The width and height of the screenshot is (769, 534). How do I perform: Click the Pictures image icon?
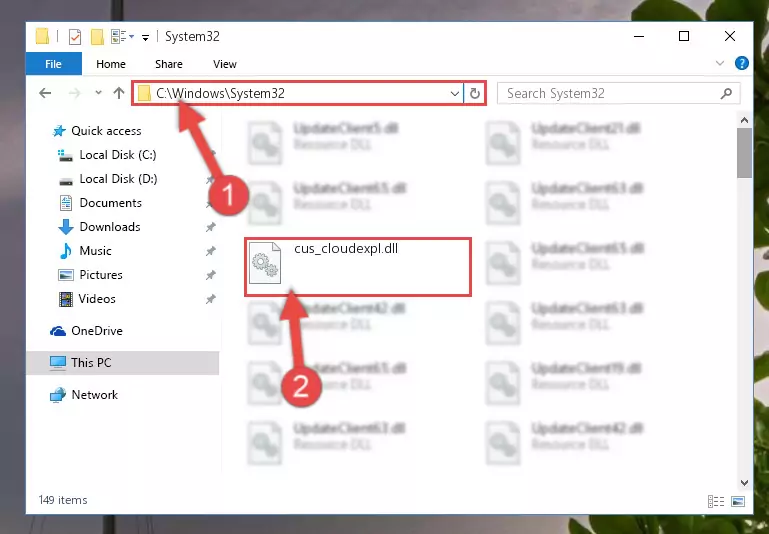tap(66, 275)
